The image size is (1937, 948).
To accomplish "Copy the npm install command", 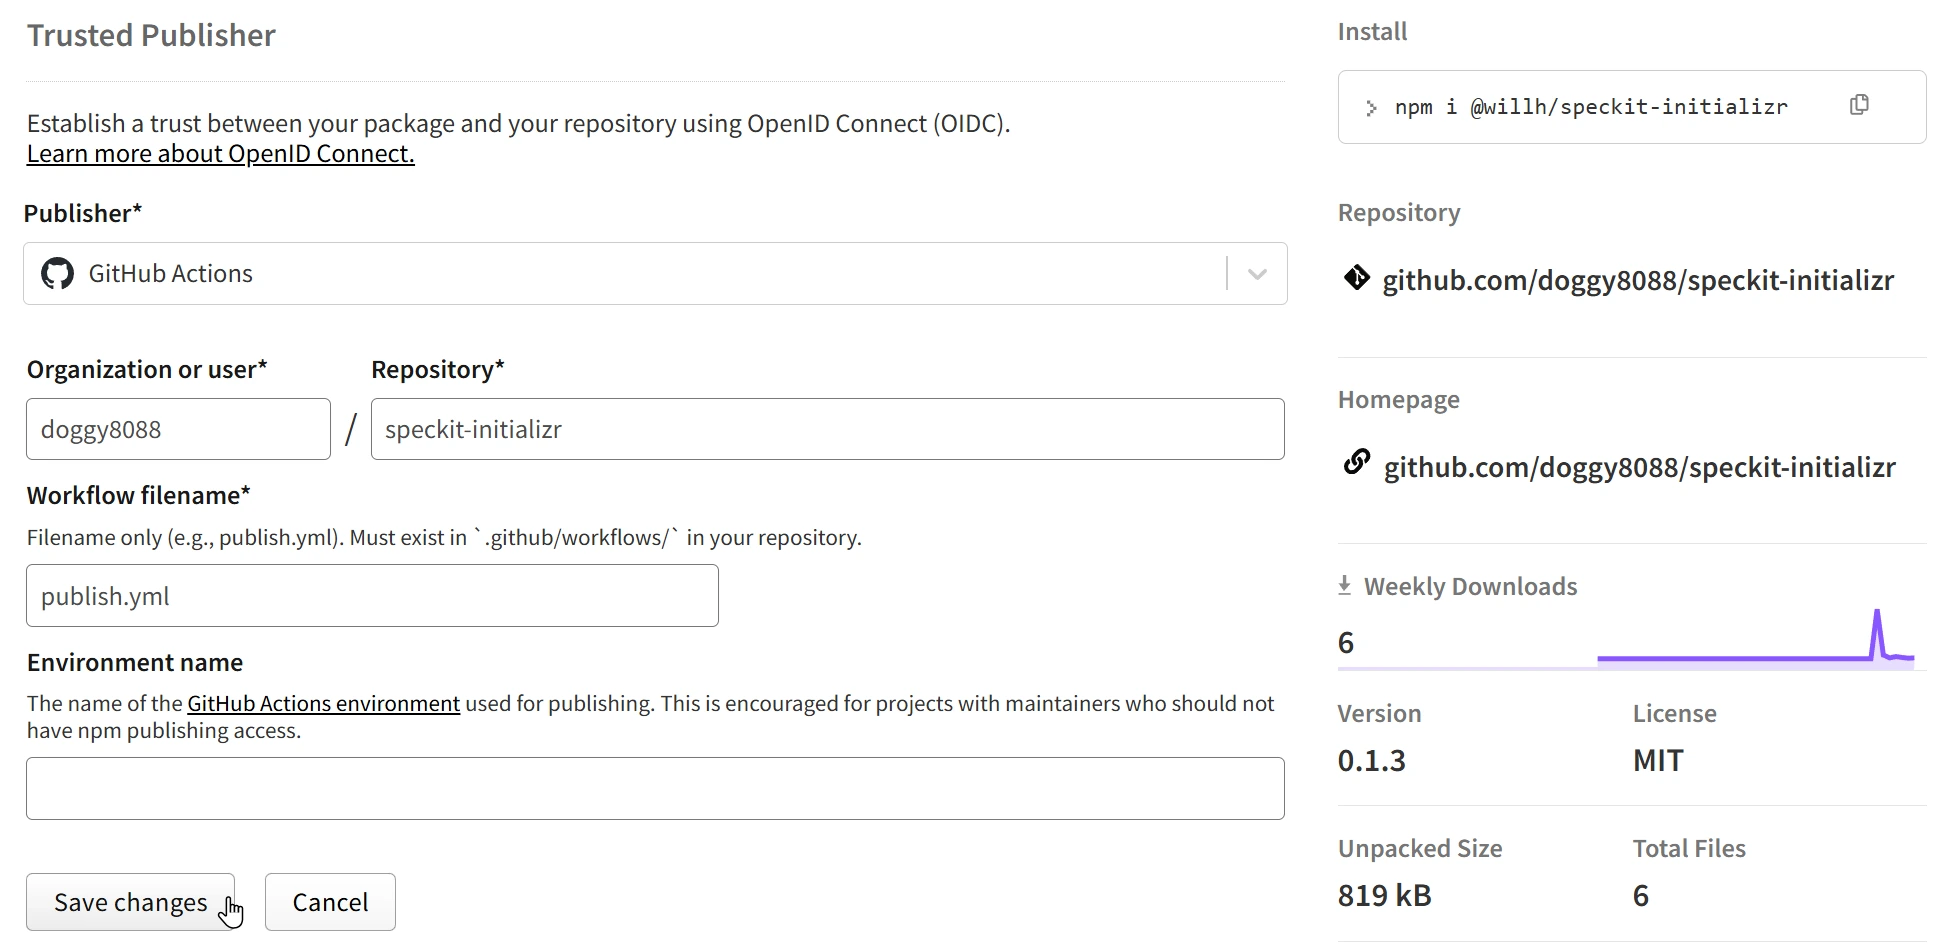I will pyautogui.click(x=1859, y=105).
